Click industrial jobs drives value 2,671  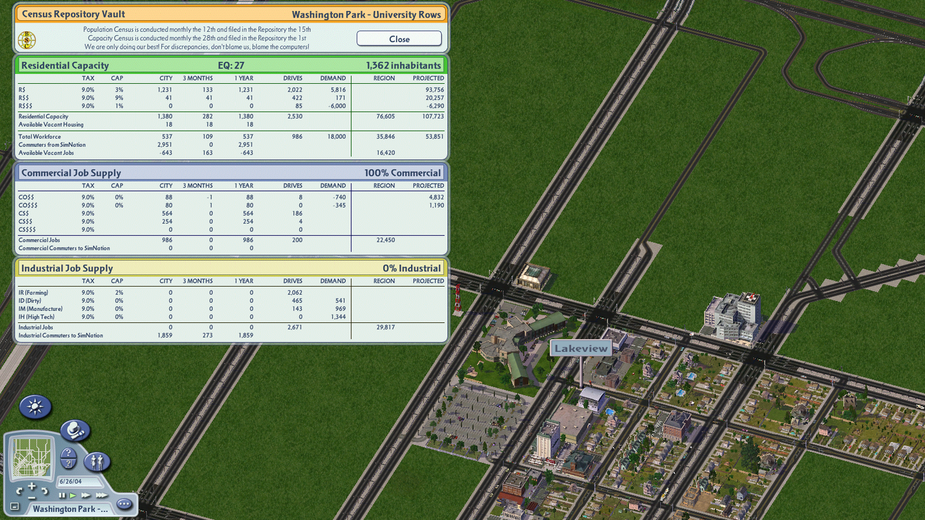294,328
